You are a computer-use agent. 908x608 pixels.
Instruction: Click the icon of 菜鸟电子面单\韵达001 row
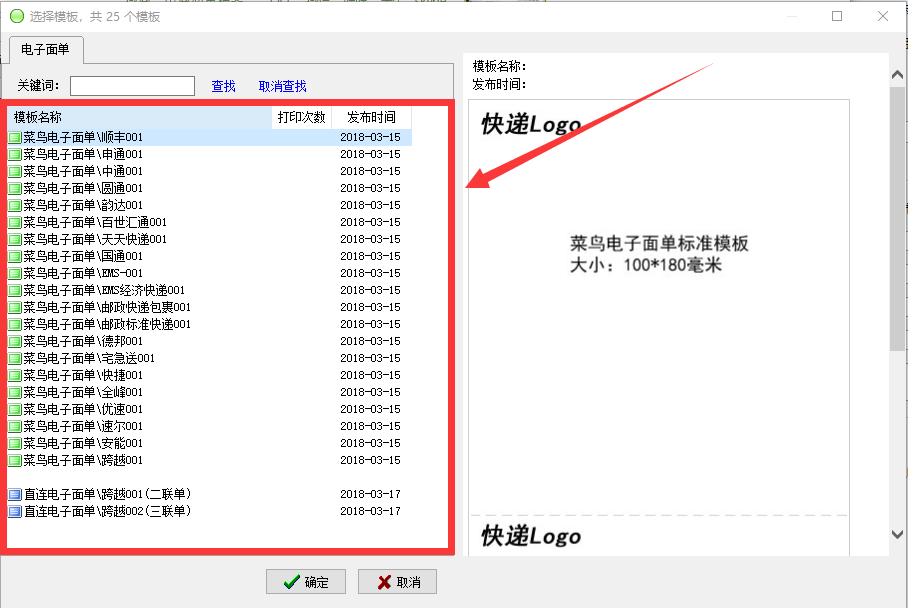15,206
